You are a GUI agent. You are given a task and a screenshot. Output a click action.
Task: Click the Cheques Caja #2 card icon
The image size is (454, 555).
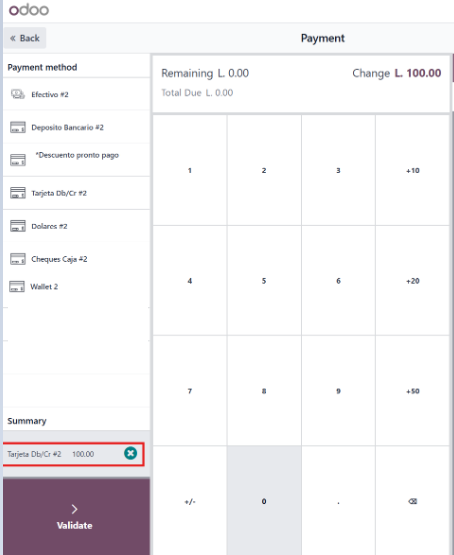[x=18, y=259]
